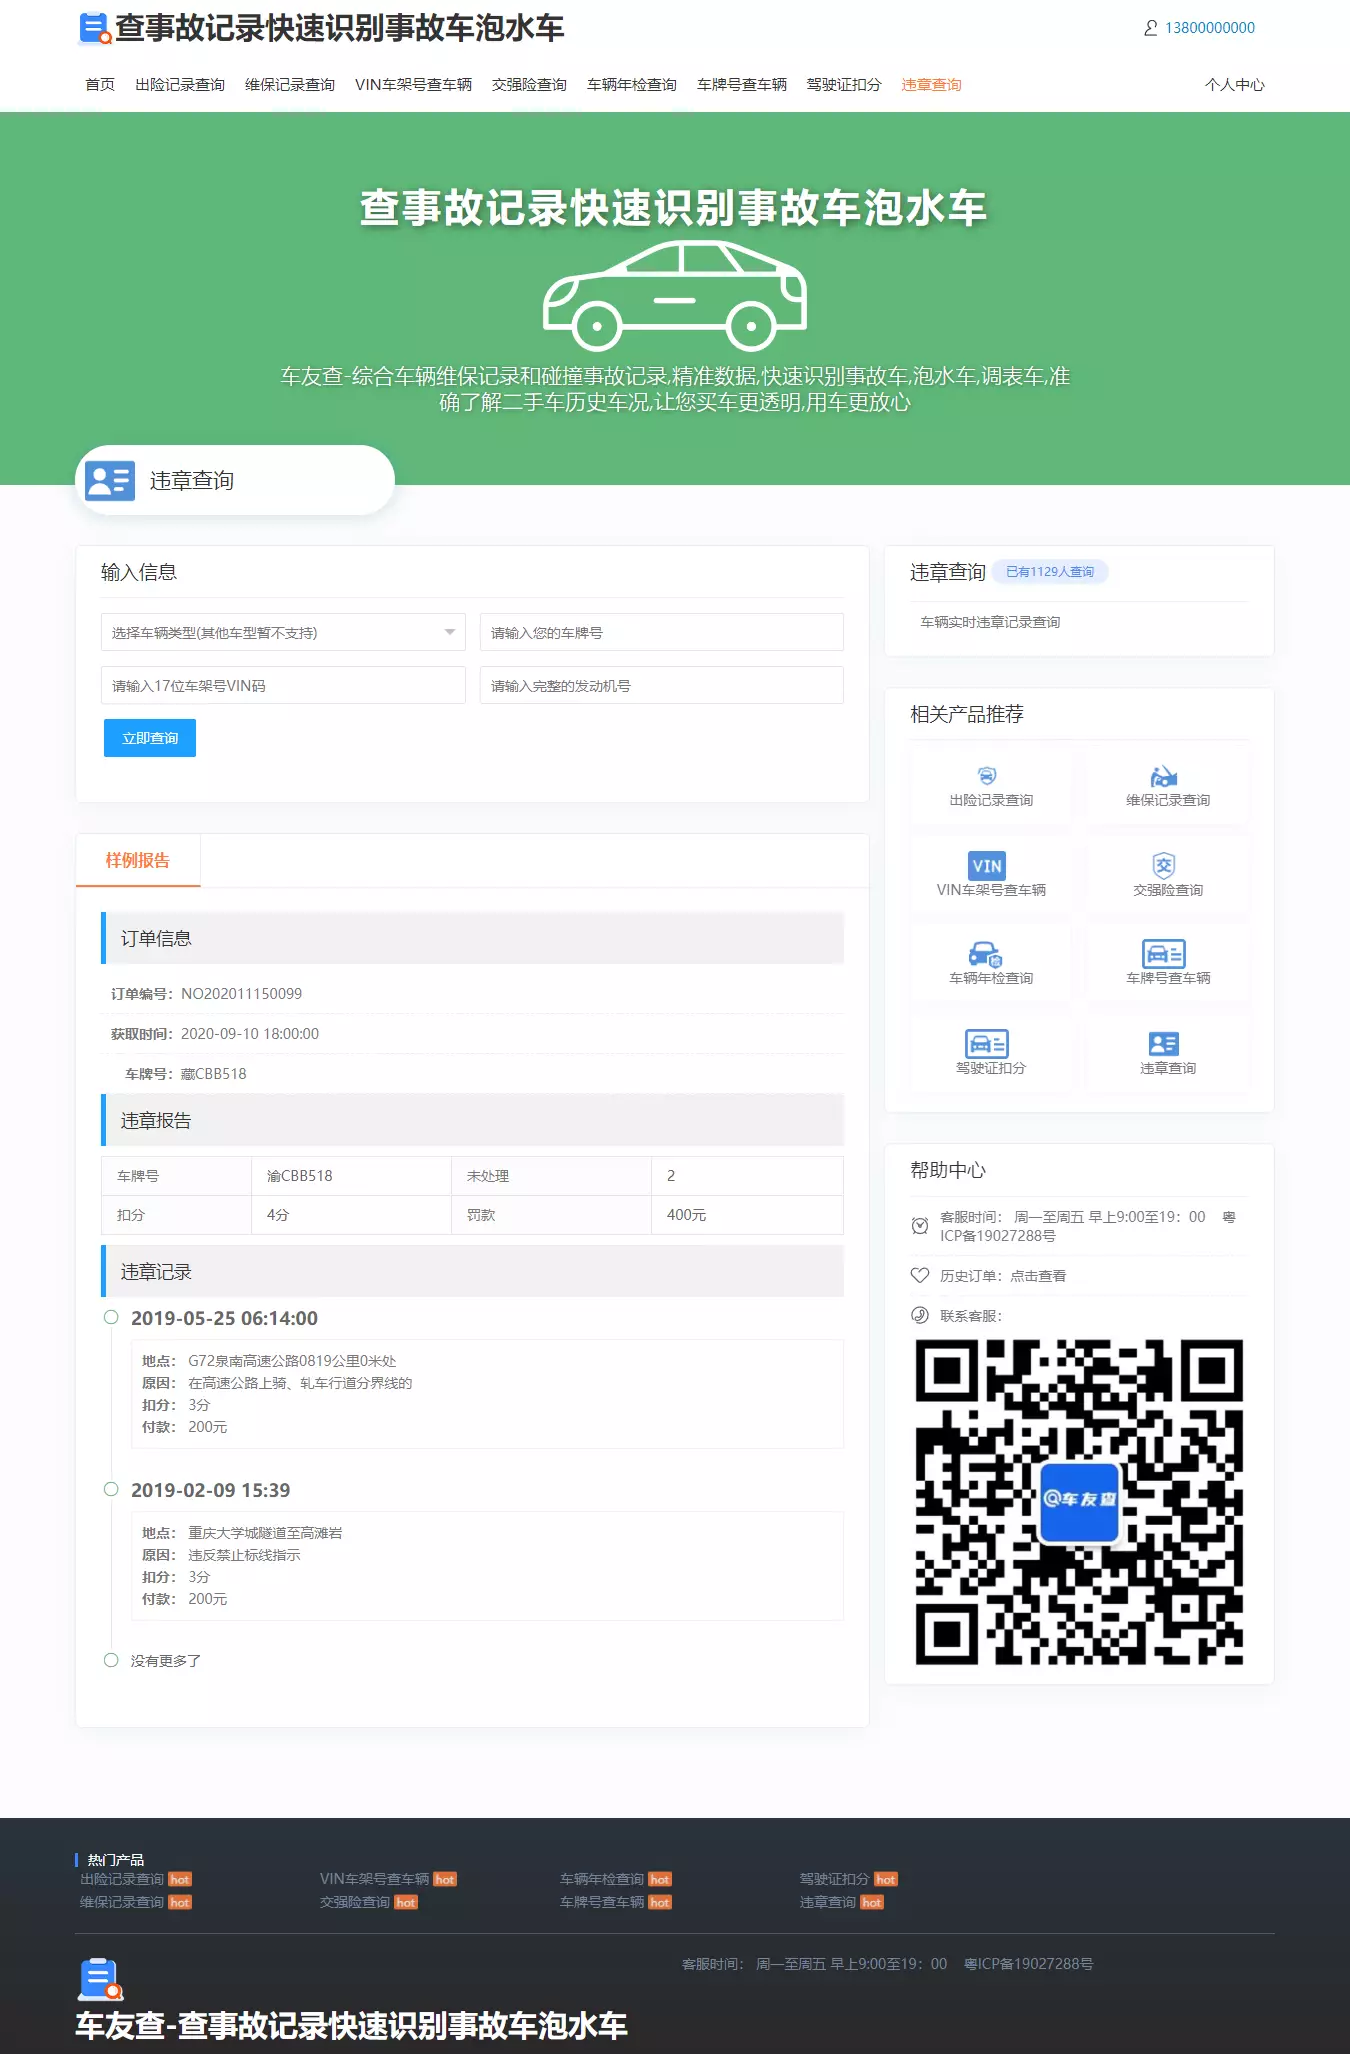This screenshot has width=1350, height=2056.
Task: Open 违章查询 icon in recommendations
Action: tap(1164, 1044)
